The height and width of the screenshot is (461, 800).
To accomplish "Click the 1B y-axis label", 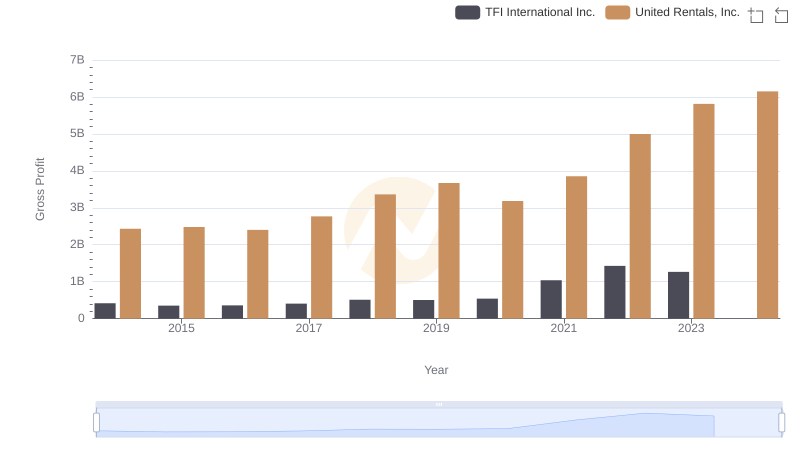I will coord(77,281).
